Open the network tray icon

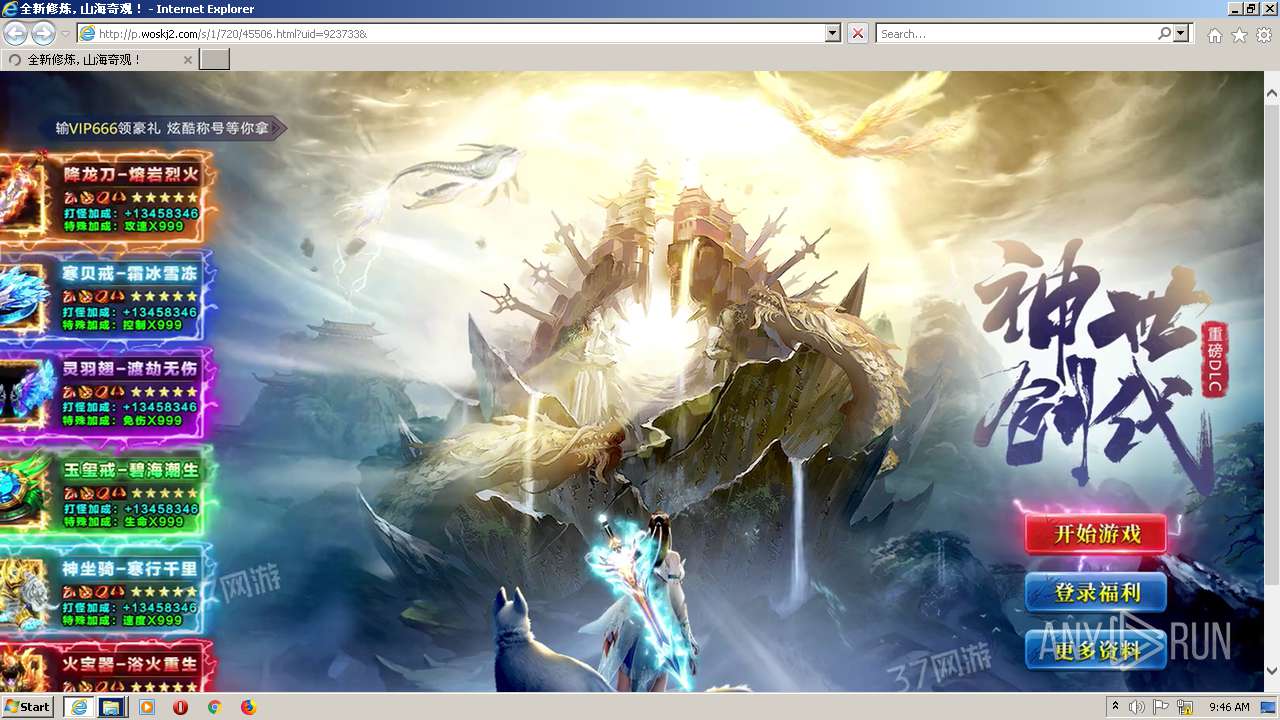(x=1185, y=707)
